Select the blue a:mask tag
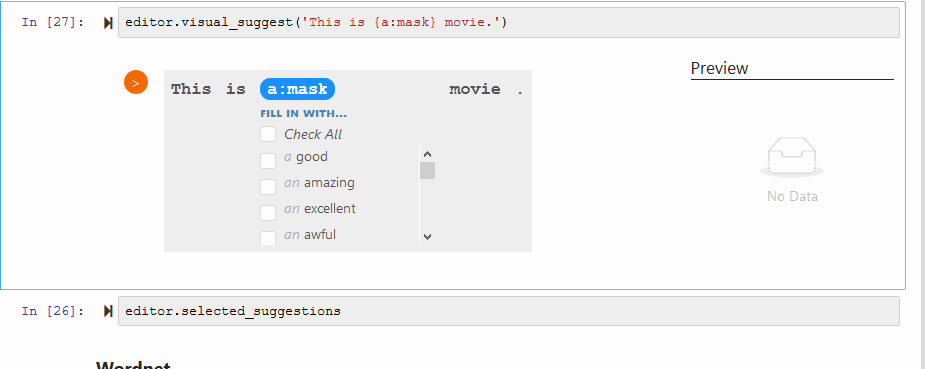 point(297,89)
